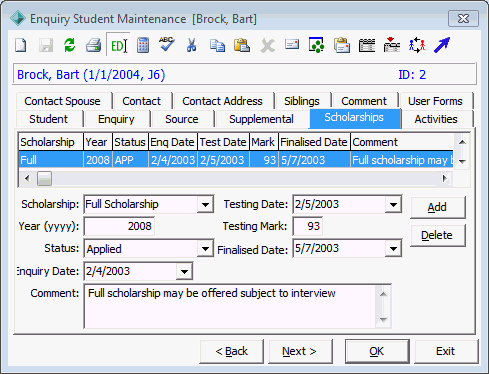
Task: Click the Cut scissors icon
Action: point(191,45)
